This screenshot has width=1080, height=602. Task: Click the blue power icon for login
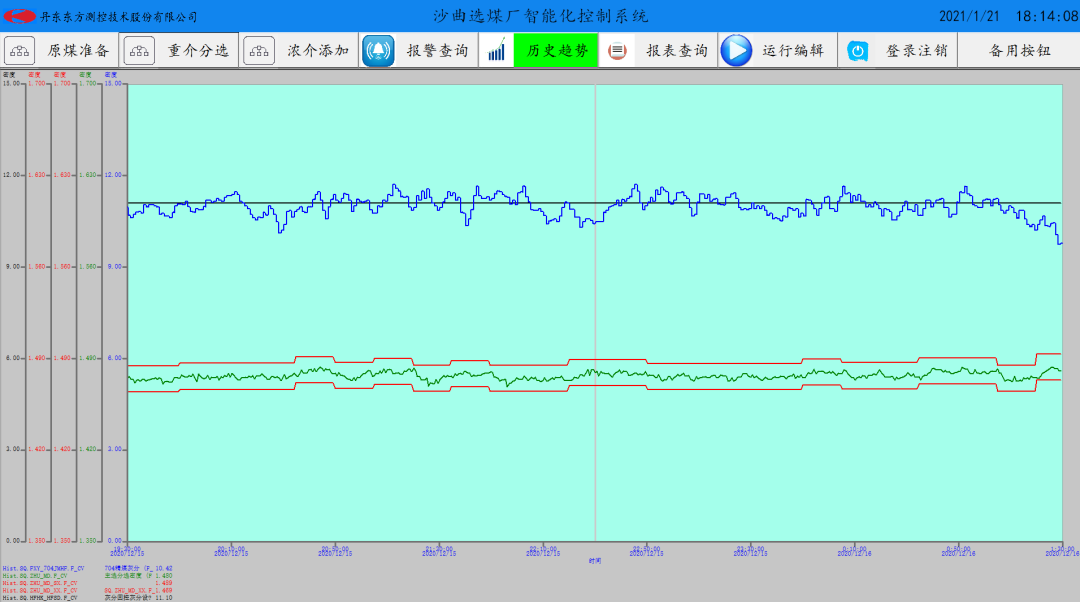point(857,51)
